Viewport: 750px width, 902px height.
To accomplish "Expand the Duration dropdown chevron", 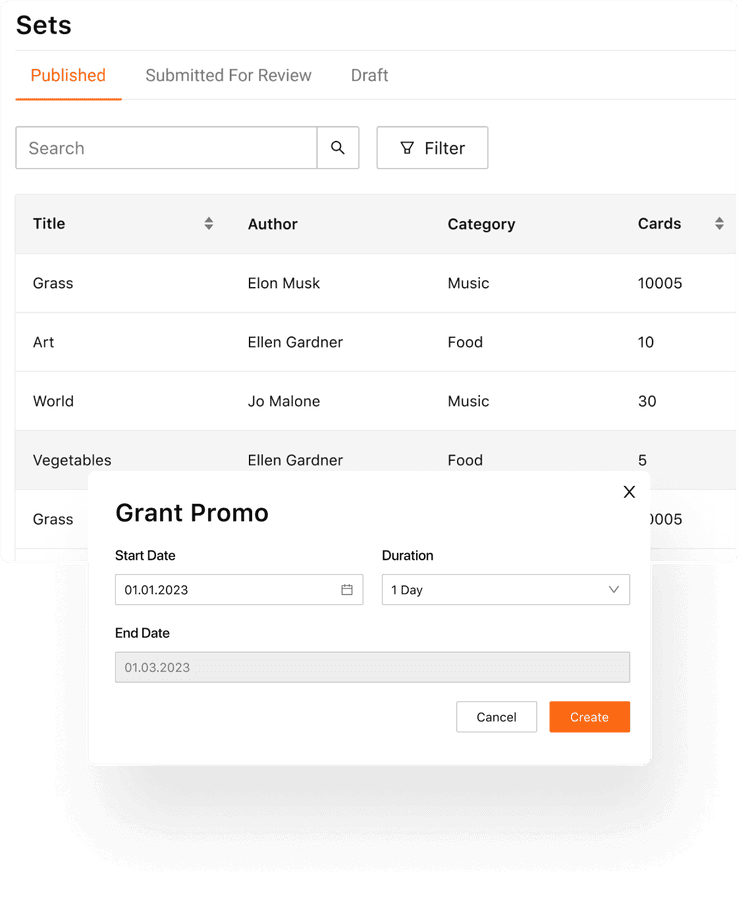I will coord(614,590).
